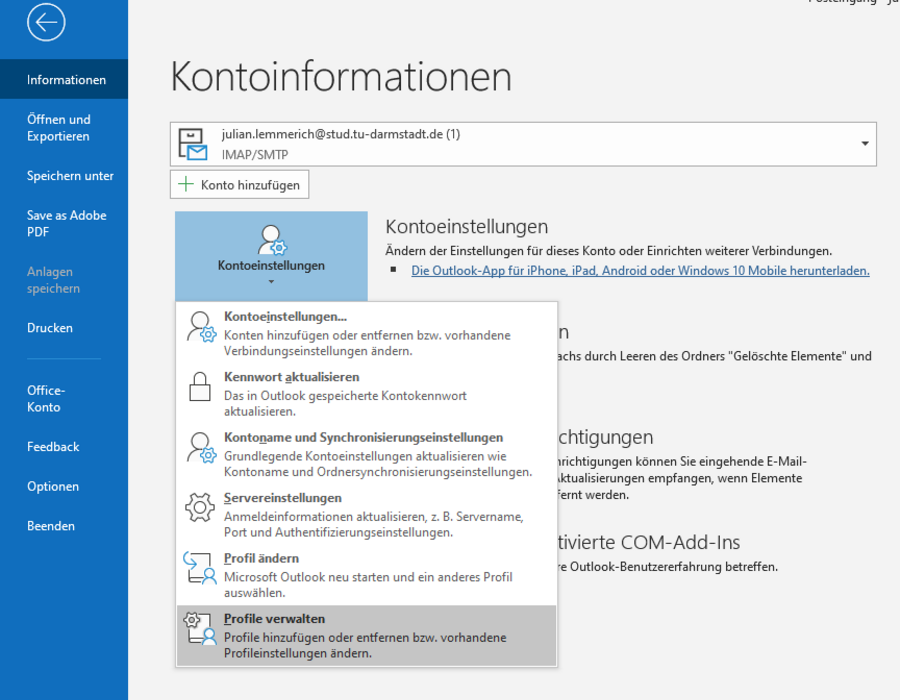The width and height of the screenshot is (900, 700).
Task: Click the person-gear icon on Kontoeinstellungen tile
Action: coord(271,240)
